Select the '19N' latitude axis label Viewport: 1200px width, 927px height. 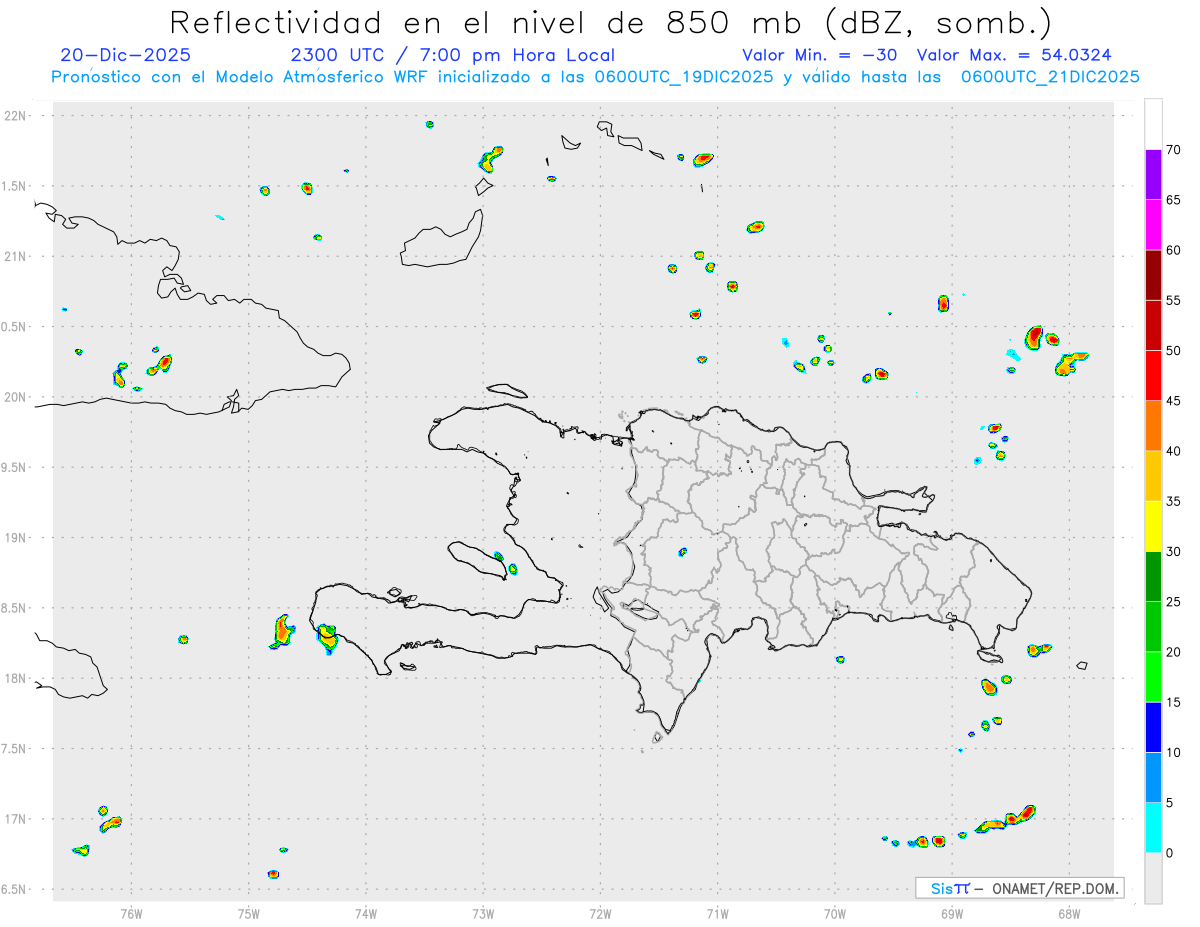[x=14, y=538]
